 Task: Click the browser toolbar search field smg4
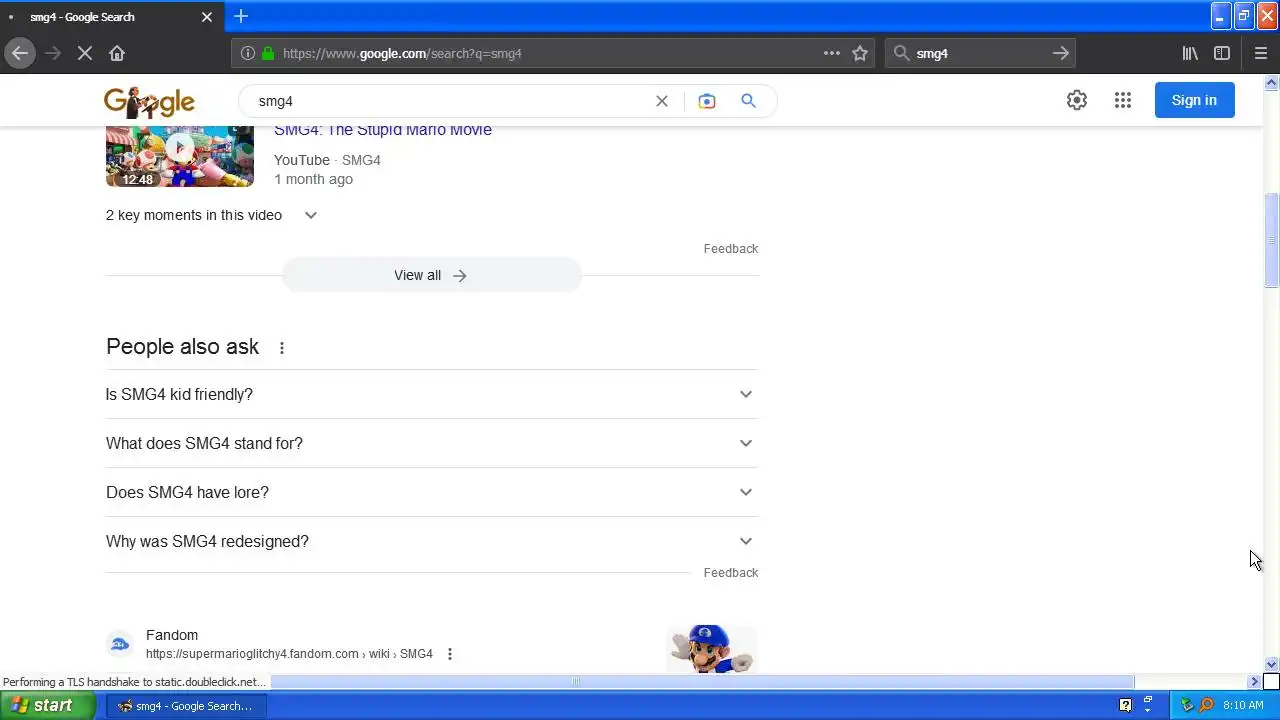click(x=980, y=53)
